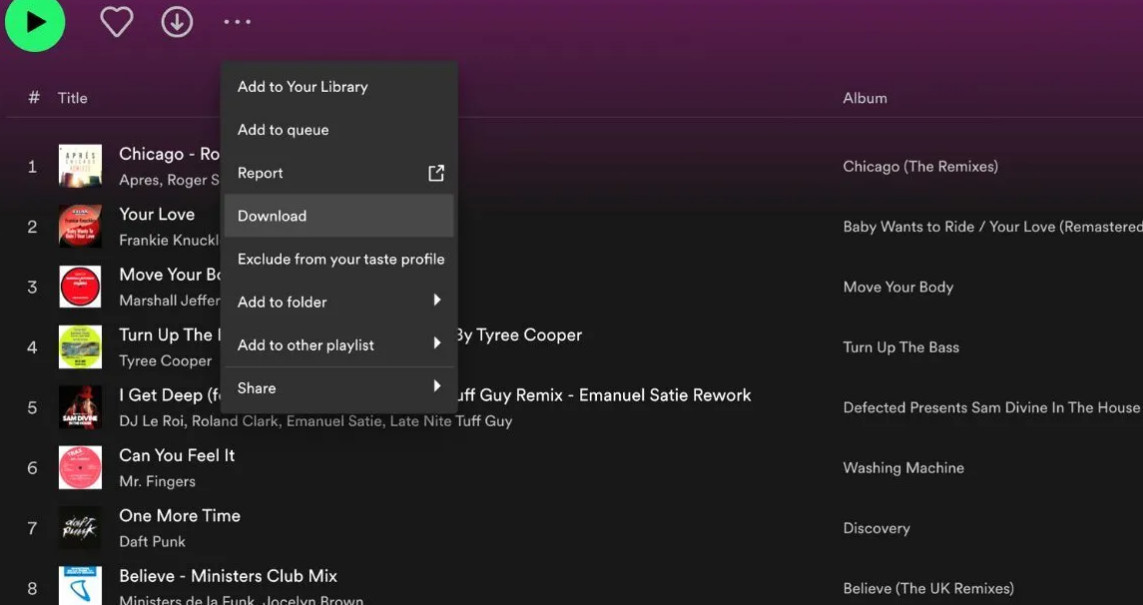Viewport: 1143px width, 605px height.
Task: Open the three-dots more options menu
Action: (238, 22)
